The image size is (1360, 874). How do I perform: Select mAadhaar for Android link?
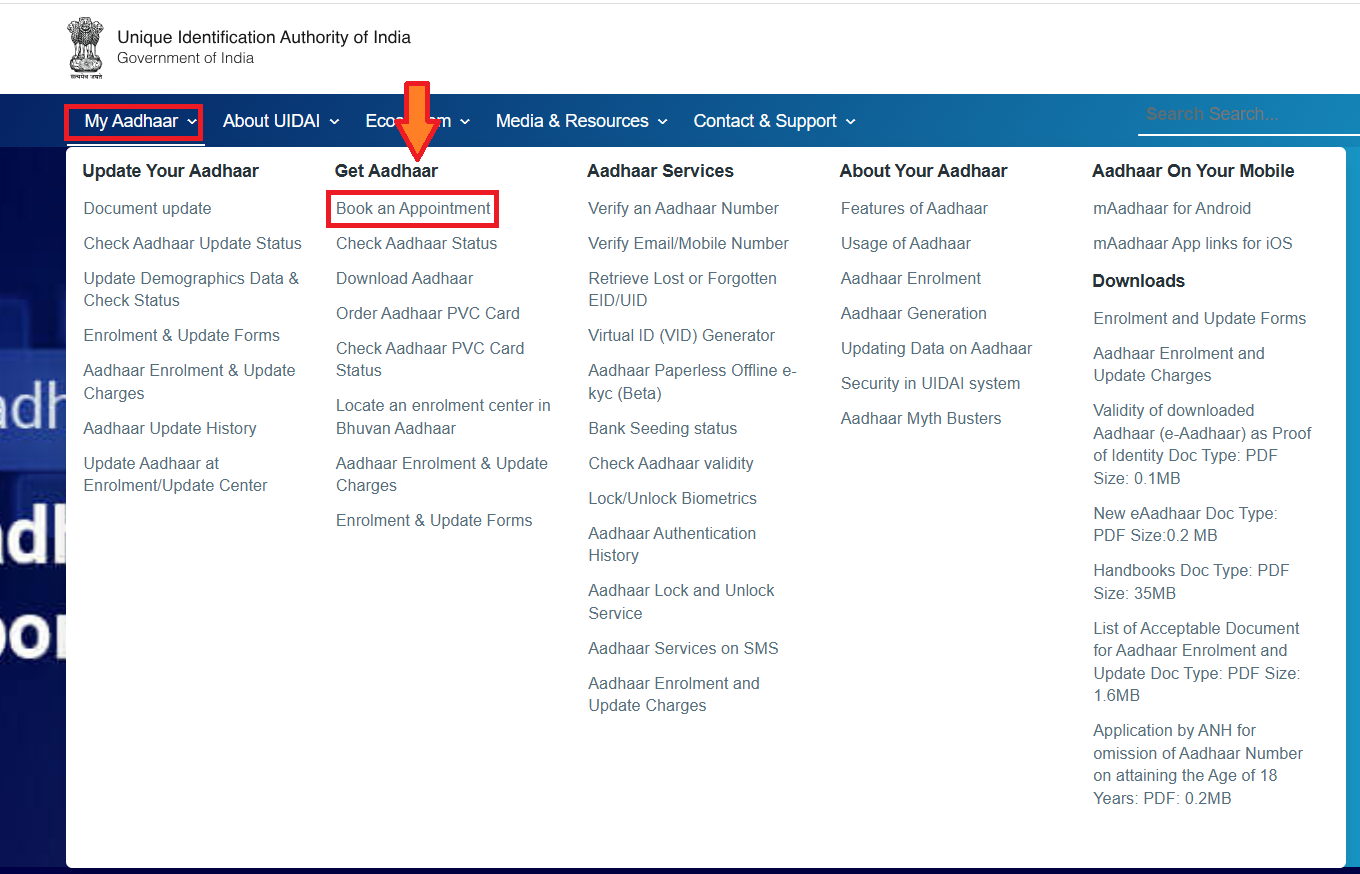(1172, 209)
